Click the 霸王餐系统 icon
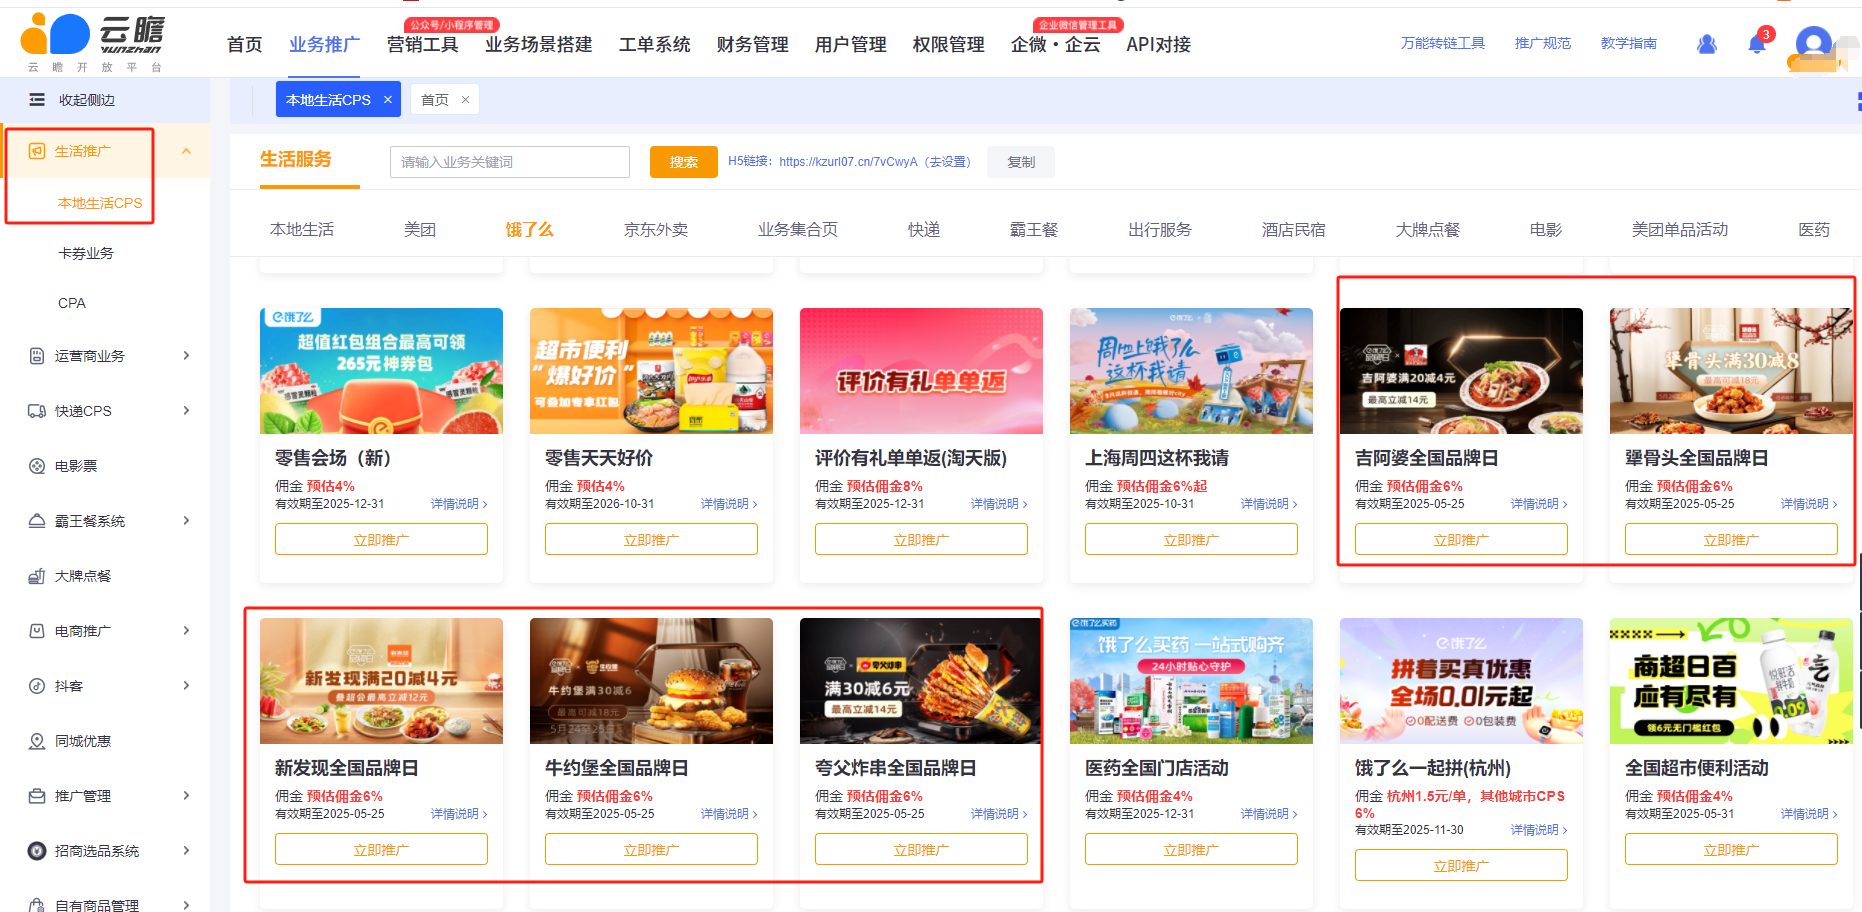 37,521
